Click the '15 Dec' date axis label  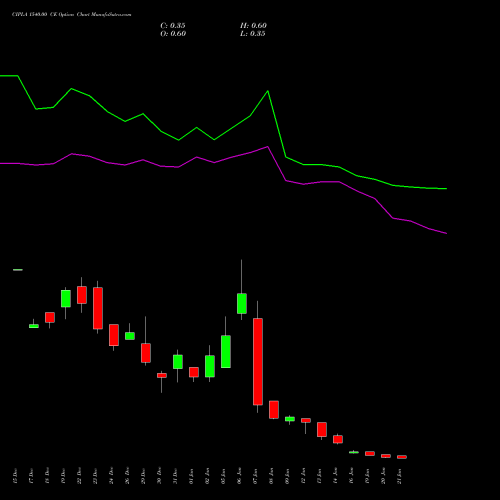pyautogui.click(x=15, y=476)
